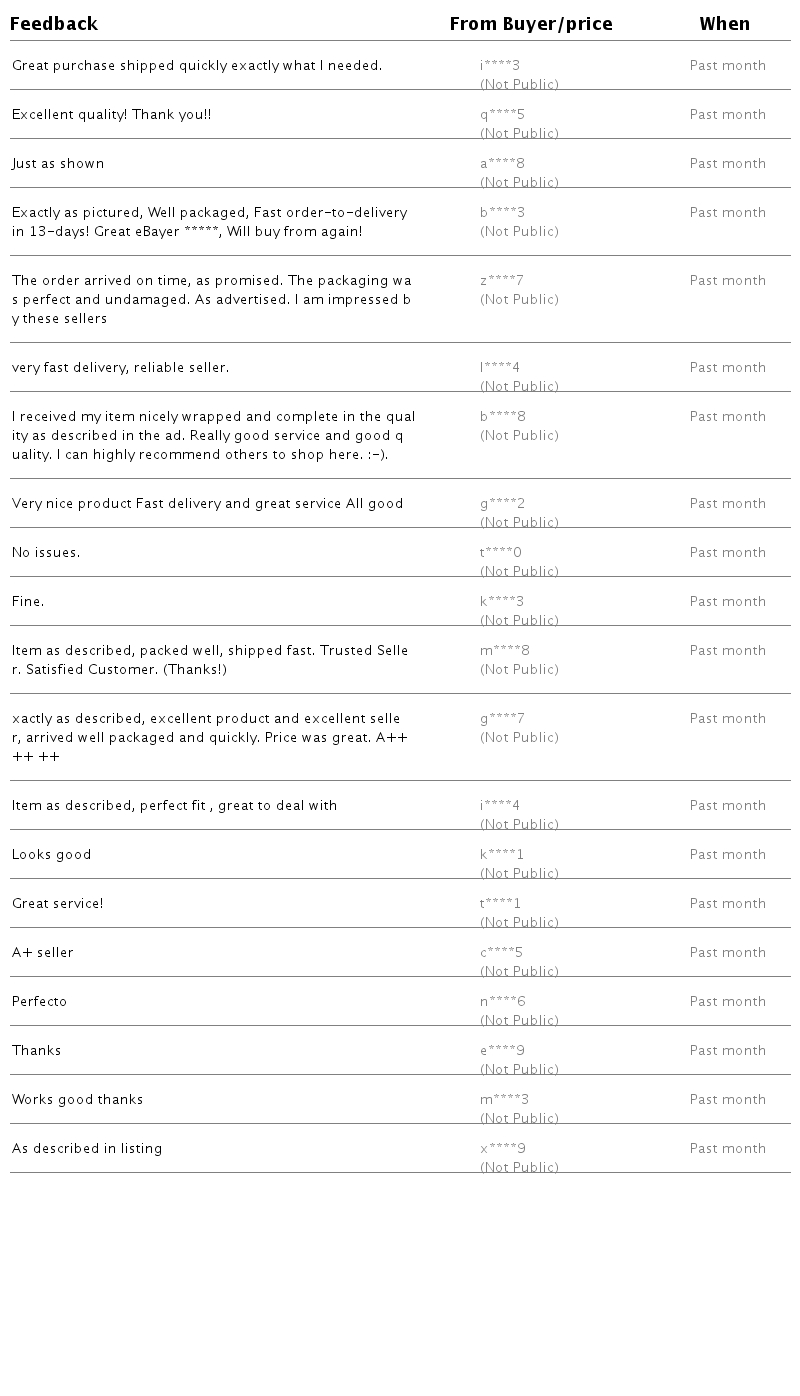Click the 'Perfecto' feedback comment
Image resolution: width=800 pixels, height=1396 pixels.
(x=40, y=1002)
